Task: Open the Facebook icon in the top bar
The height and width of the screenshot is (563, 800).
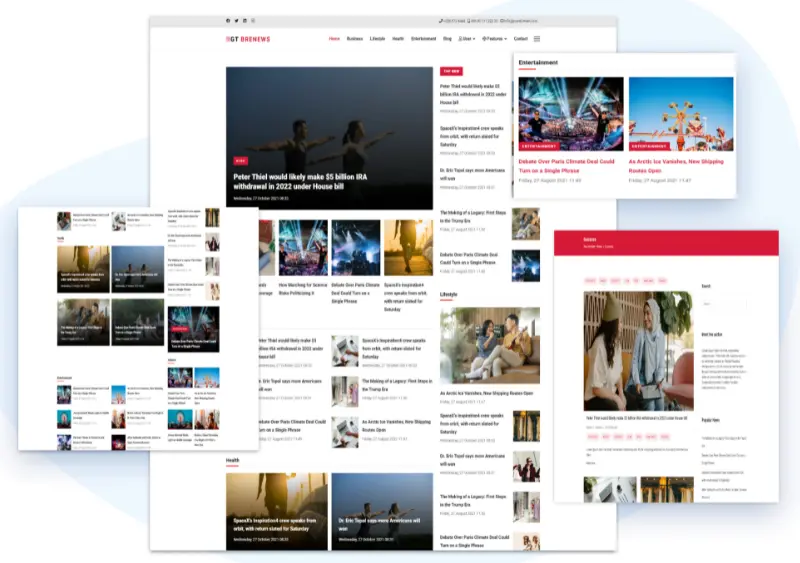Action: pos(228,21)
